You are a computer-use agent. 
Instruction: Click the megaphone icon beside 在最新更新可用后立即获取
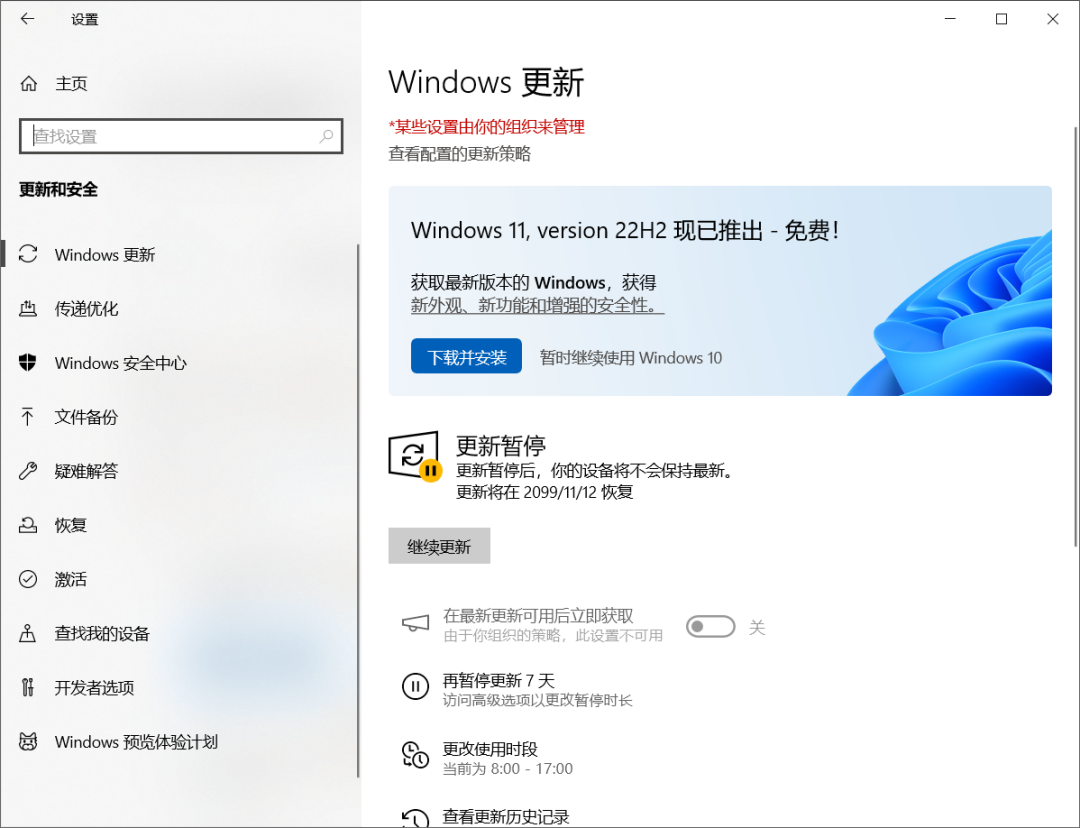[x=415, y=623]
